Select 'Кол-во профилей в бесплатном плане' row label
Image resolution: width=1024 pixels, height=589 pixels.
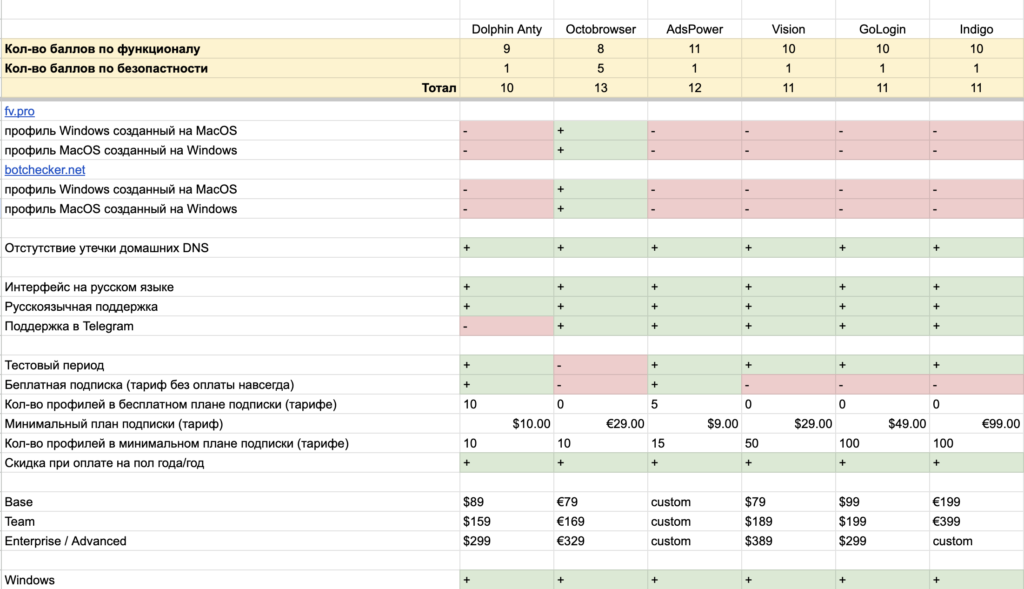[170, 405]
